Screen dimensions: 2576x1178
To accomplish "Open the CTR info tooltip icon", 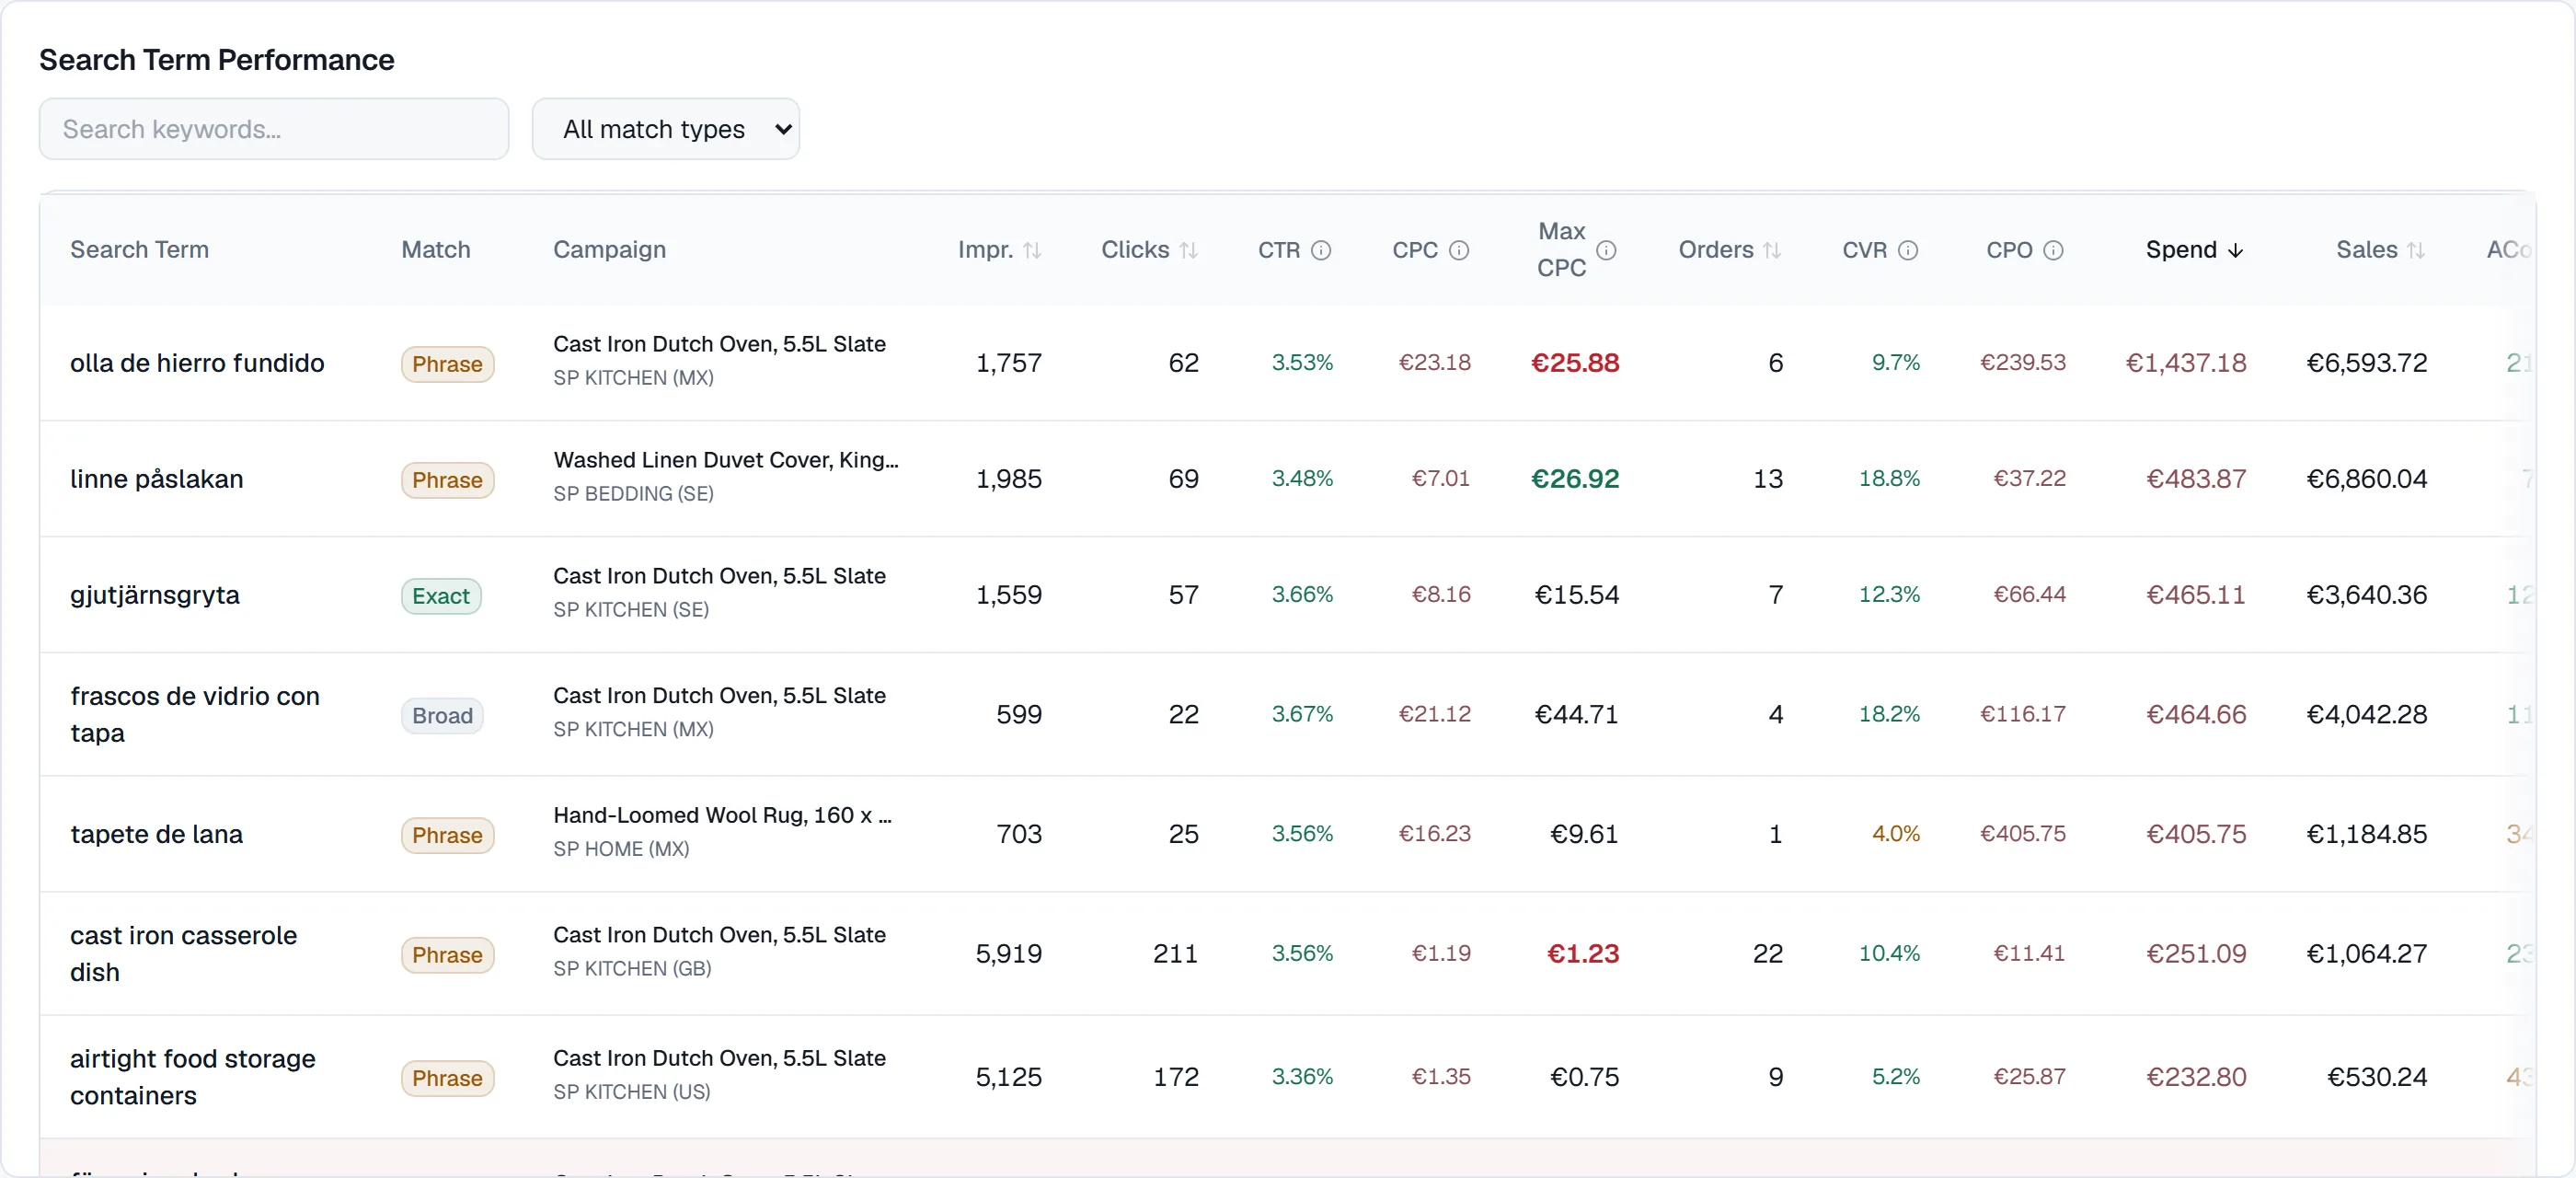I will click(1321, 250).
